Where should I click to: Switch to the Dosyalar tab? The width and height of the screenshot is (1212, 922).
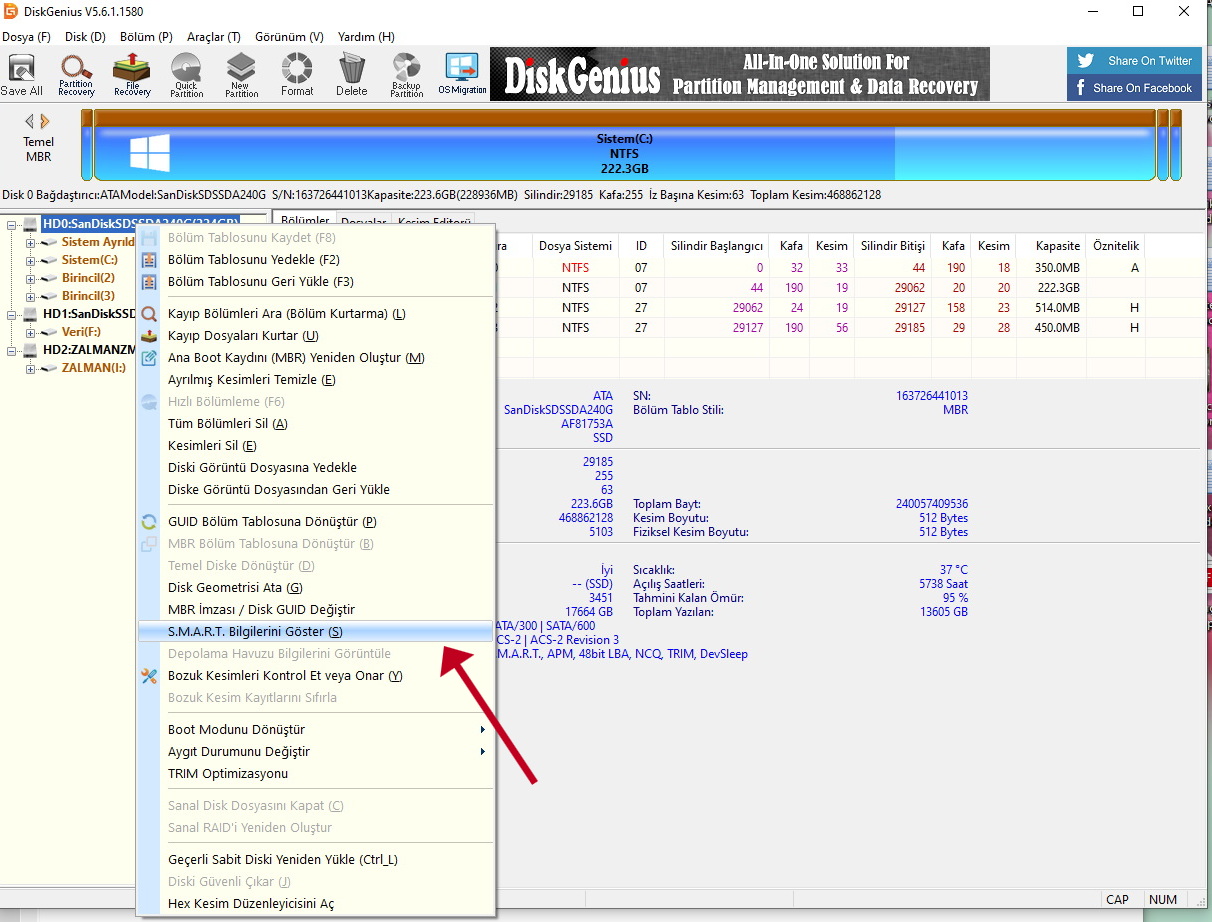[364, 222]
